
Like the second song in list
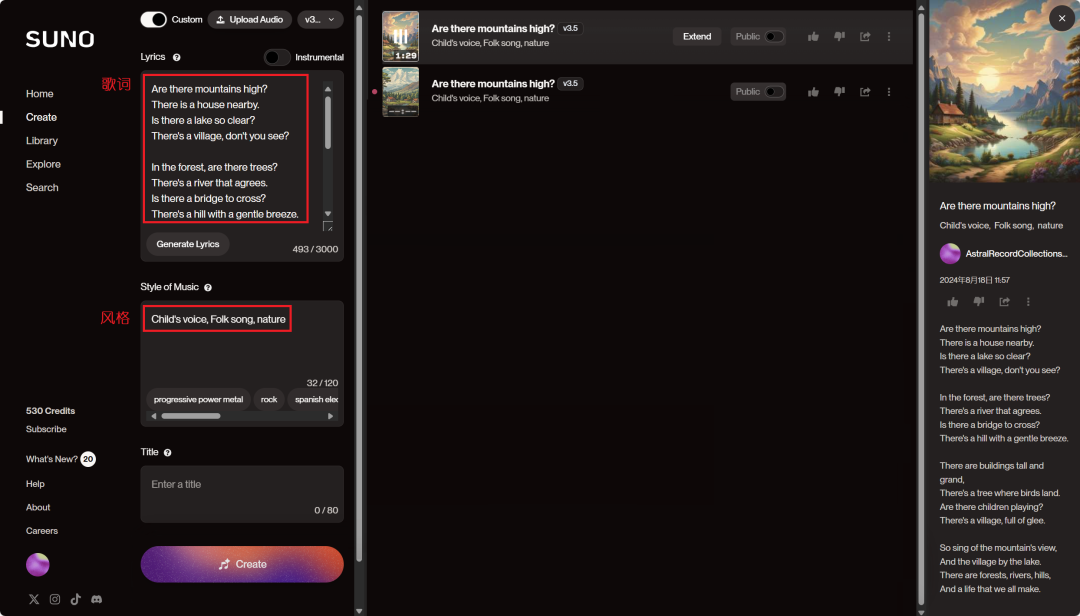click(x=813, y=92)
